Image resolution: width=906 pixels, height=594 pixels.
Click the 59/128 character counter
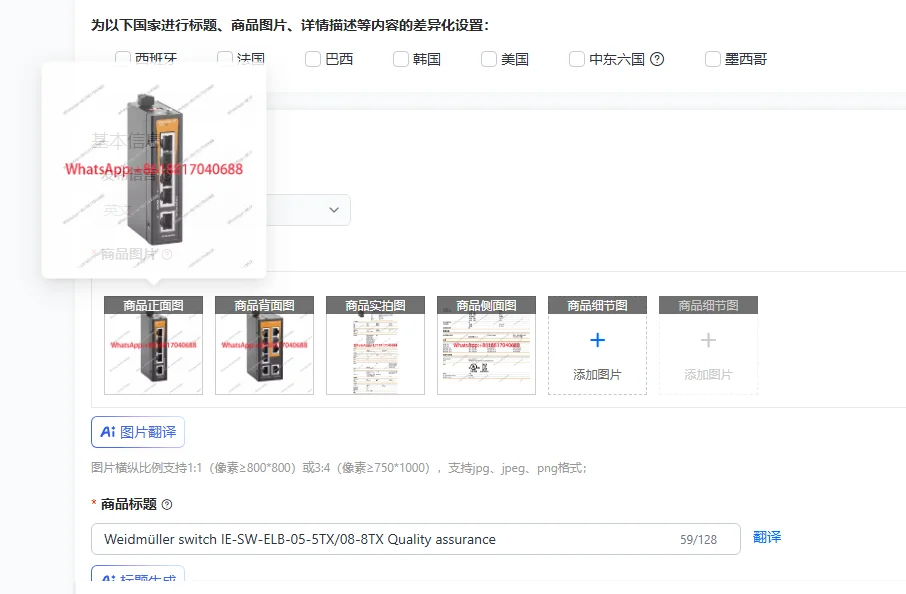pyautogui.click(x=698, y=540)
